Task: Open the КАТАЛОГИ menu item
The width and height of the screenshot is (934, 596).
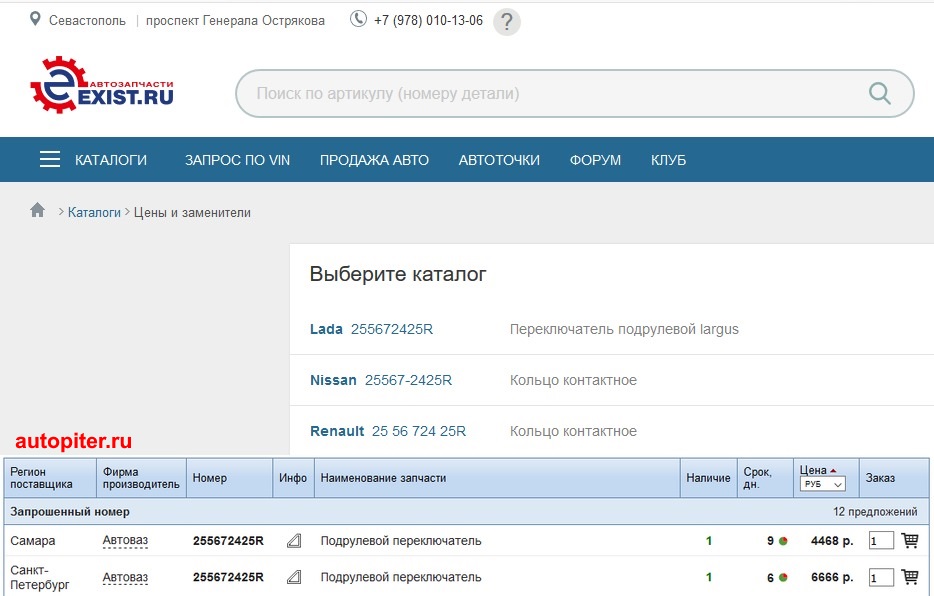Action: 111,160
